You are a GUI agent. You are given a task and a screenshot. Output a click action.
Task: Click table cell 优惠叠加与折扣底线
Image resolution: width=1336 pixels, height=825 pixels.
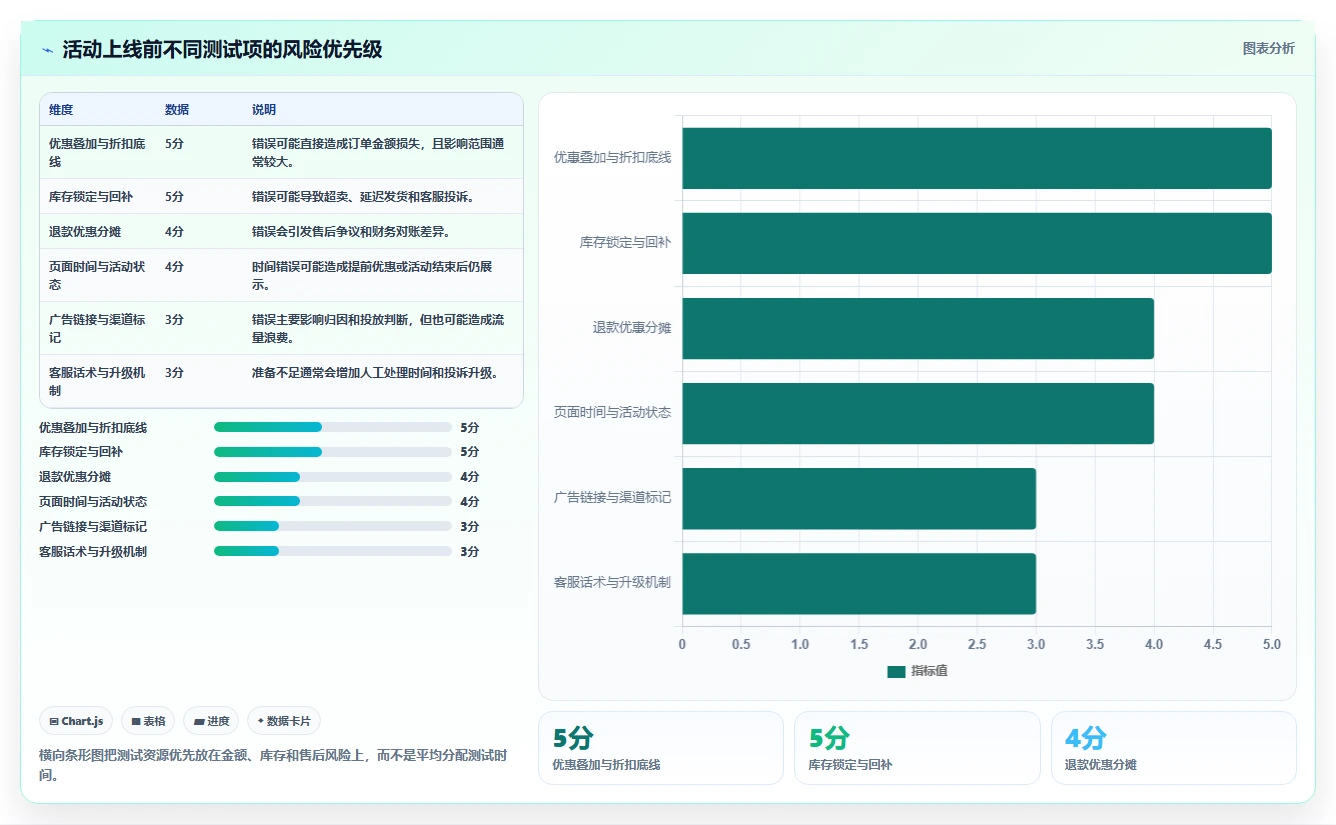[x=97, y=152]
